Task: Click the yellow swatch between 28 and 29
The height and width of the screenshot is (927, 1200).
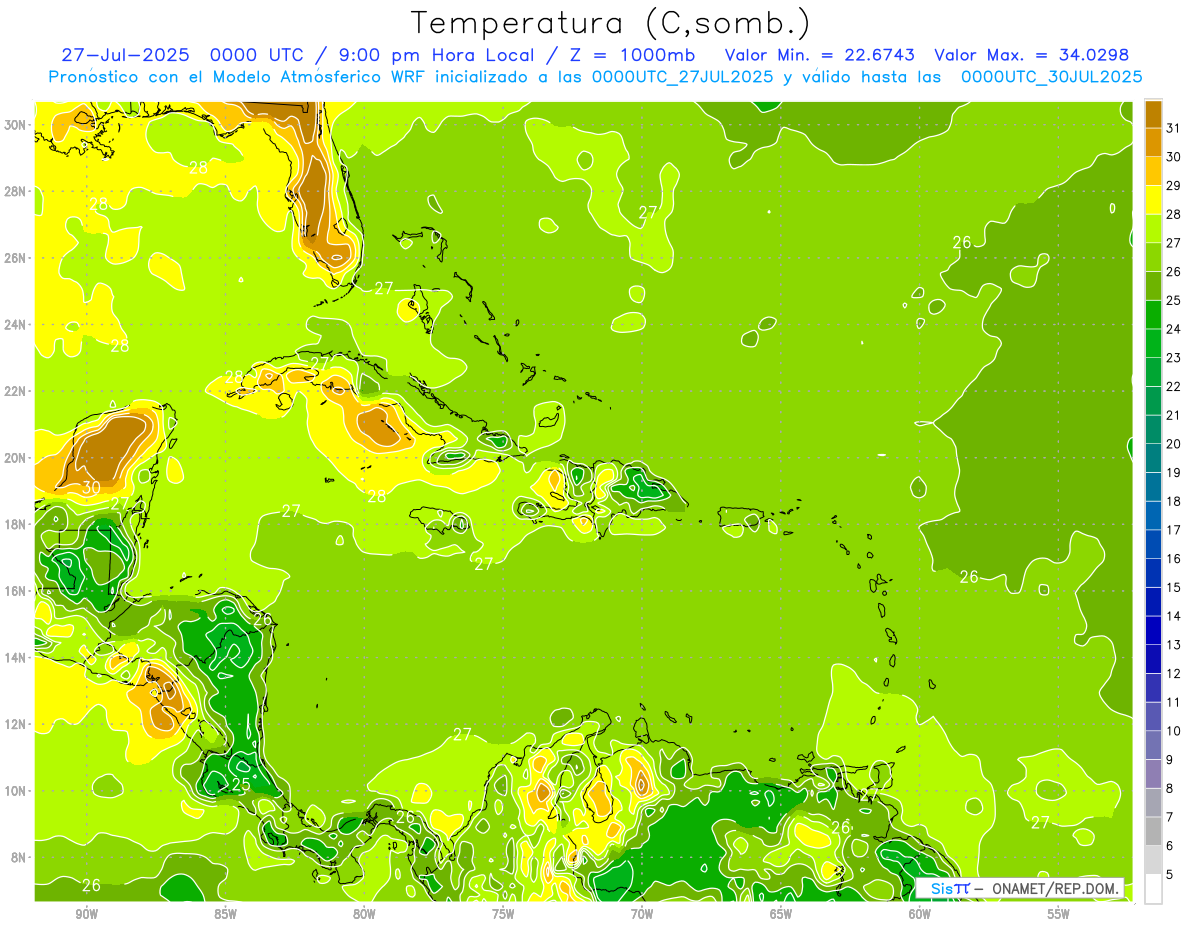Action: pos(1153,199)
